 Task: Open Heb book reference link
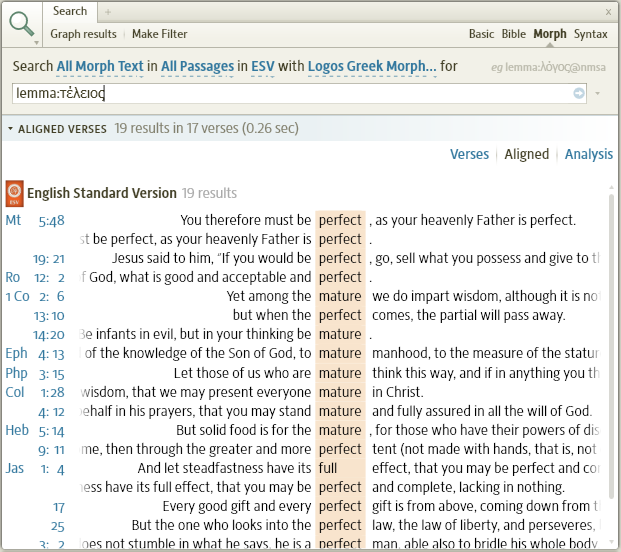click(17, 430)
